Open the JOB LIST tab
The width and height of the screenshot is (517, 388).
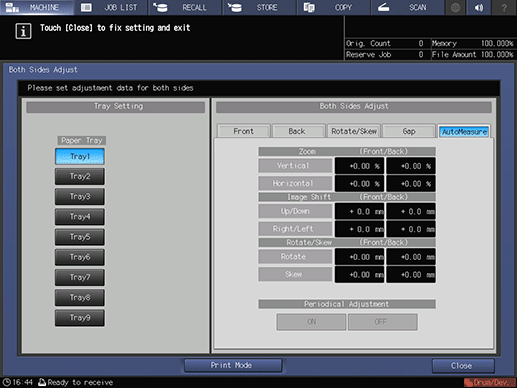[x=111, y=7]
